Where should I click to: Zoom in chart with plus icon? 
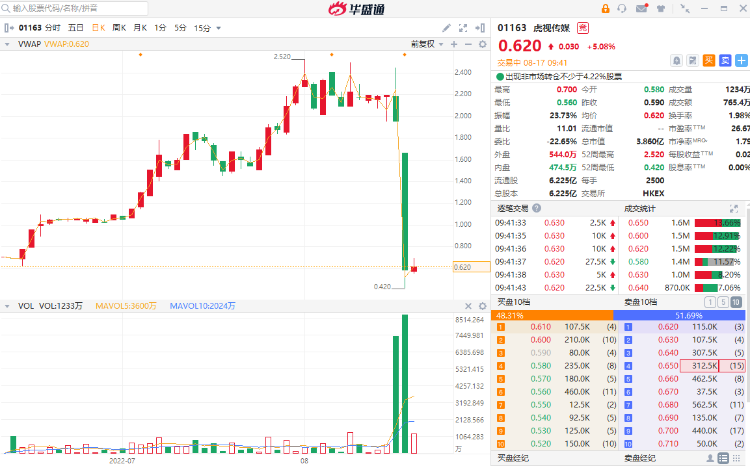pos(454,44)
